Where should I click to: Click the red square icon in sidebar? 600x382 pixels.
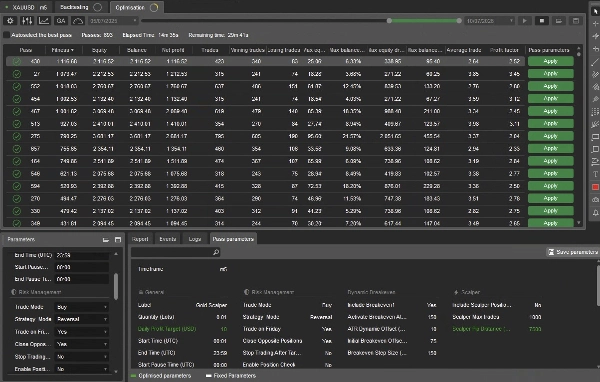pos(595,187)
